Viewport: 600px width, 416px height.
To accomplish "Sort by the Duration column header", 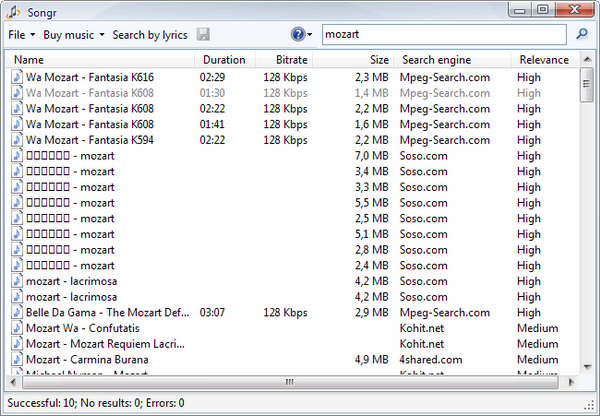I will 225,60.
